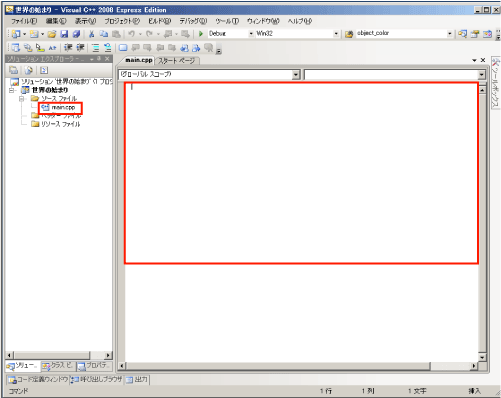501x398 pixels.
Task: Click the Save All toolbar icon
Action: point(76,34)
